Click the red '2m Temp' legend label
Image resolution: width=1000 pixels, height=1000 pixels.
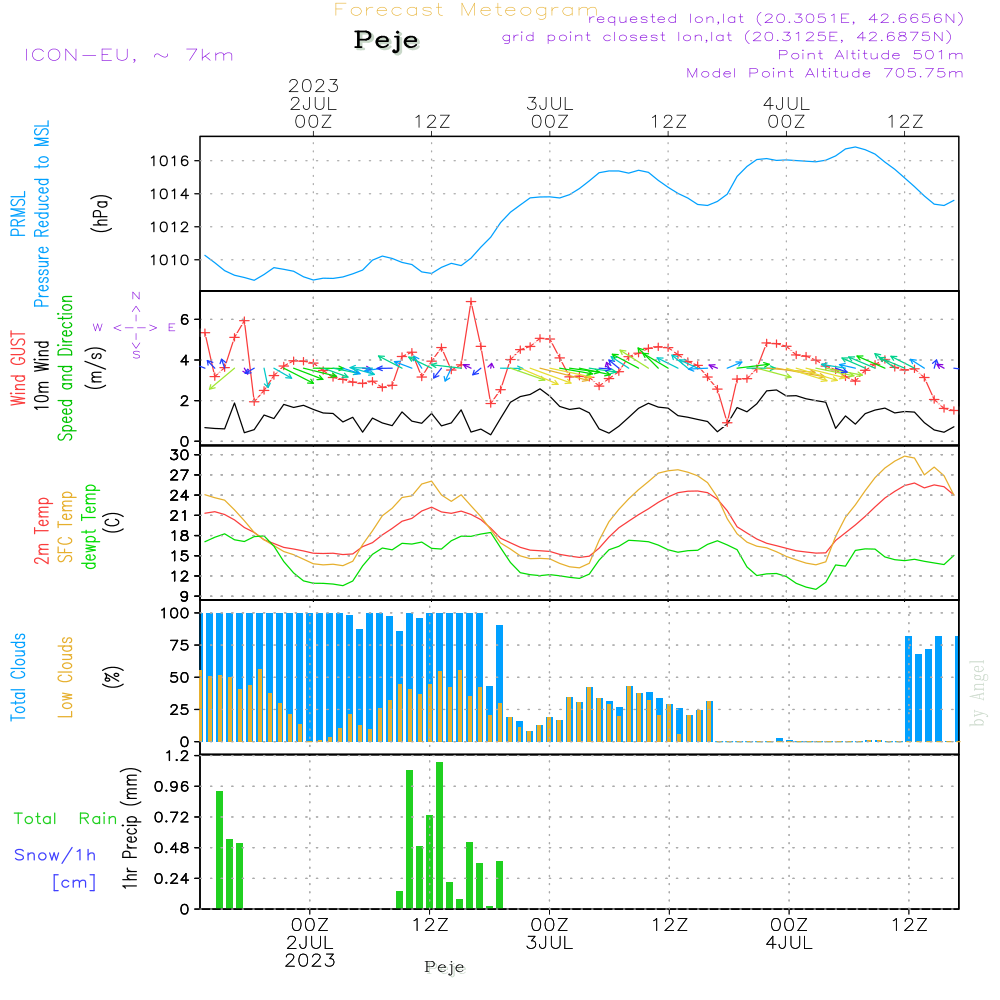tap(41, 531)
